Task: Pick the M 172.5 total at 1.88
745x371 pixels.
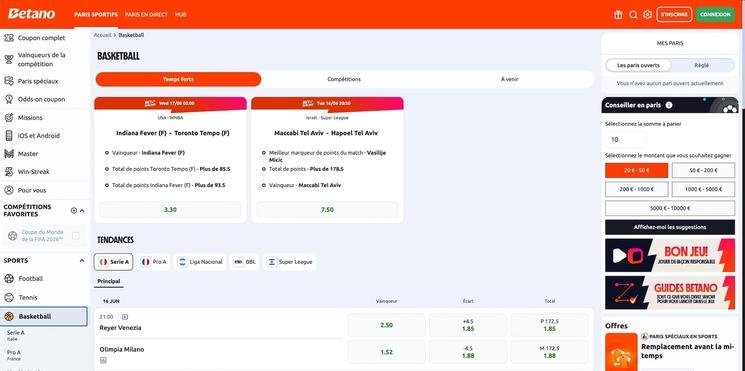Action: [x=549, y=352]
